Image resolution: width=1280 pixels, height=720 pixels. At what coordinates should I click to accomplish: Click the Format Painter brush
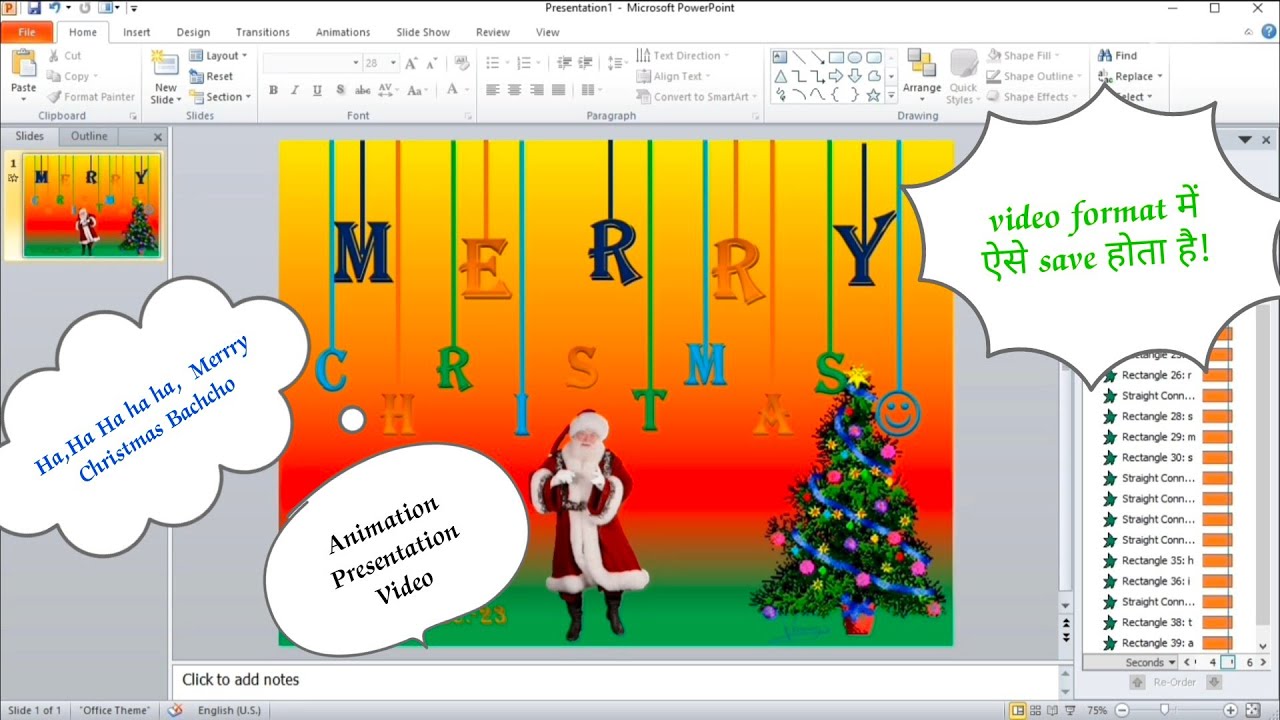pyautogui.click(x=90, y=97)
